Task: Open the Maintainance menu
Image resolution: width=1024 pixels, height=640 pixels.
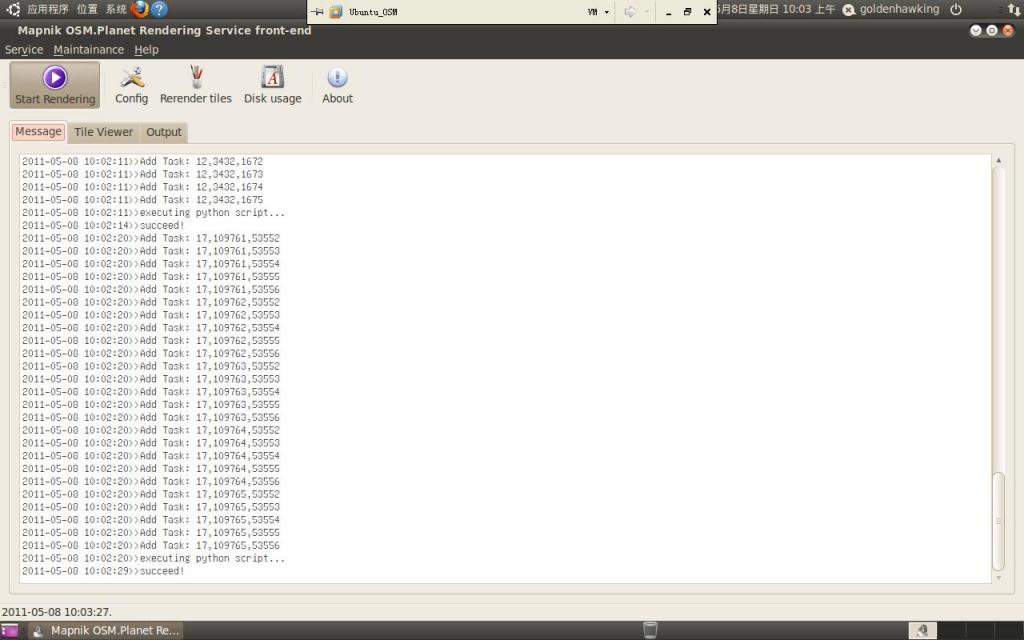Action: tap(88, 50)
